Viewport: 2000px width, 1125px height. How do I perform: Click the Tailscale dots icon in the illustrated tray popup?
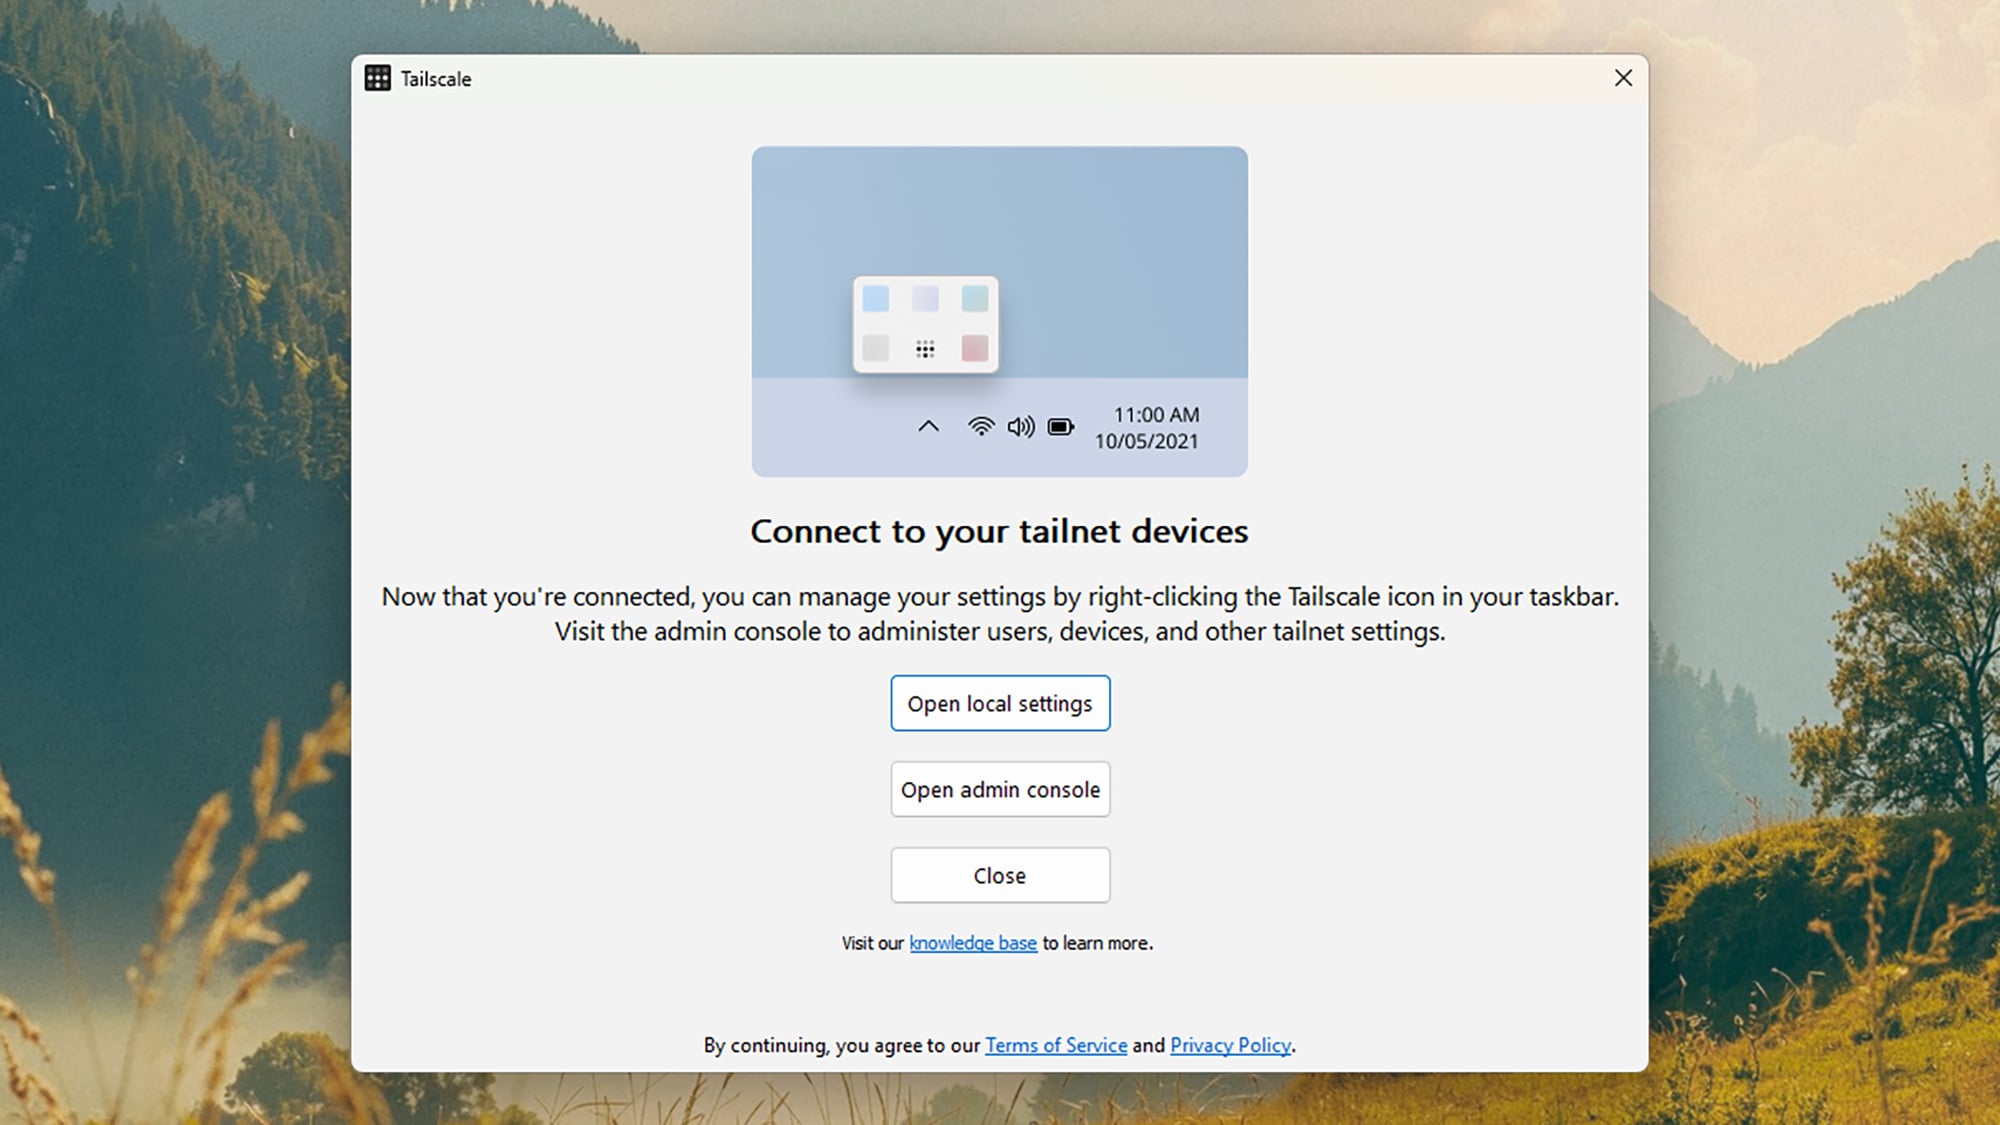tap(925, 349)
